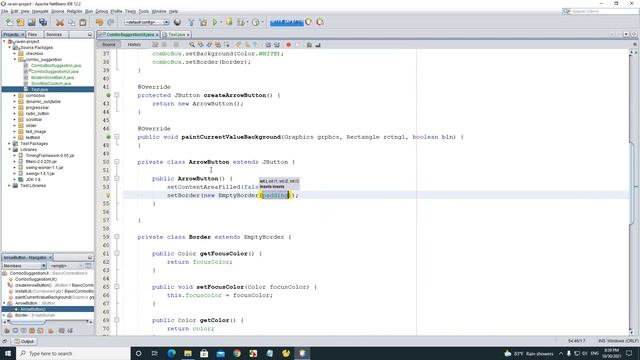This screenshot has width=640, height=360.
Task: Open Microsoft Edge from the taskbar
Action: coord(171,353)
